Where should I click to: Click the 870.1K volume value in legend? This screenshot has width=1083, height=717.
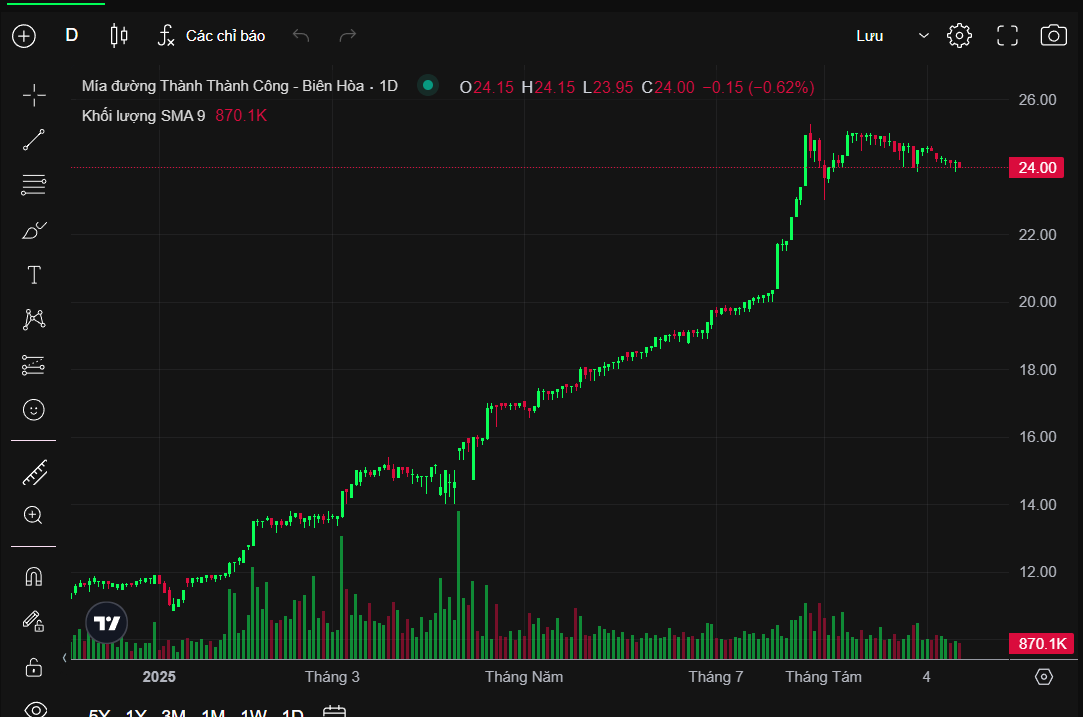click(x=240, y=116)
